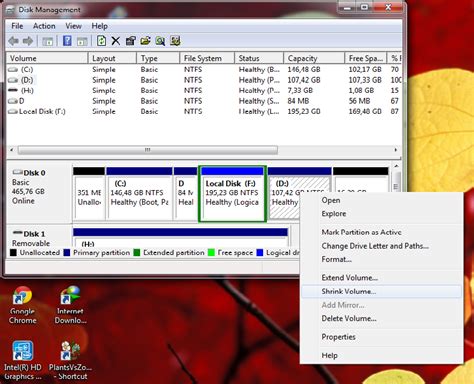Screen dimensions: 474x384
Task: Click the Delete X toolbar icon
Action: coord(116,41)
